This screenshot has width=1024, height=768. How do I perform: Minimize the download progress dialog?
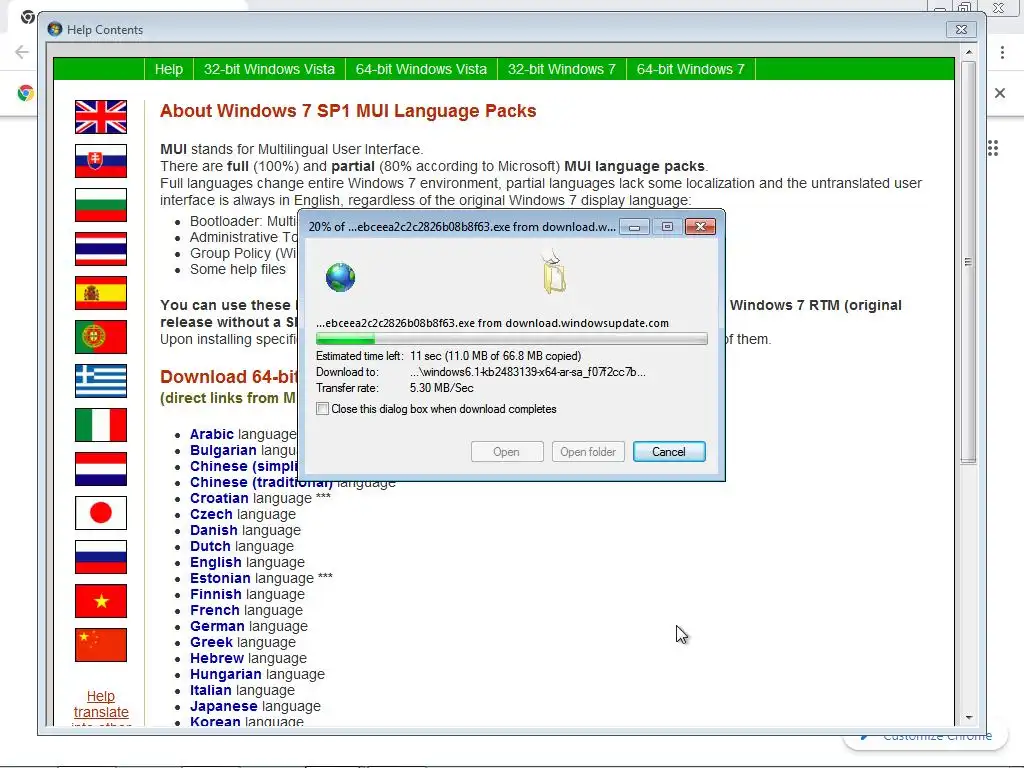pos(634,227)
